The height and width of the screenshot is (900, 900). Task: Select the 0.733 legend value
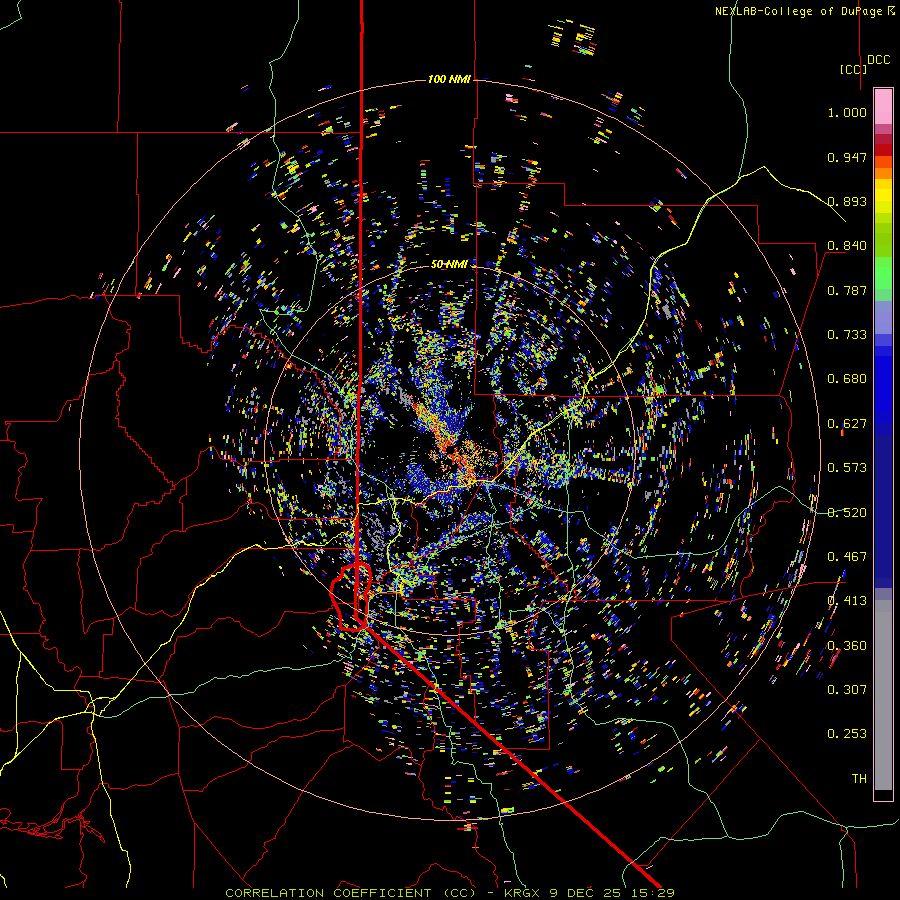coord(847,335)
